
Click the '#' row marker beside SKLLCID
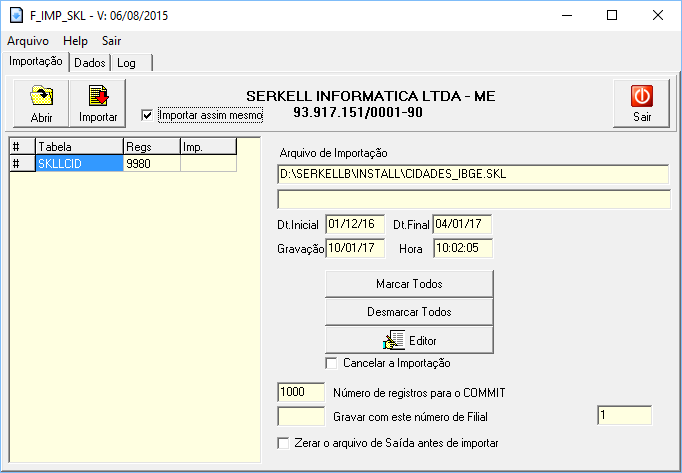pyautogui.click(x=22, y=164)
